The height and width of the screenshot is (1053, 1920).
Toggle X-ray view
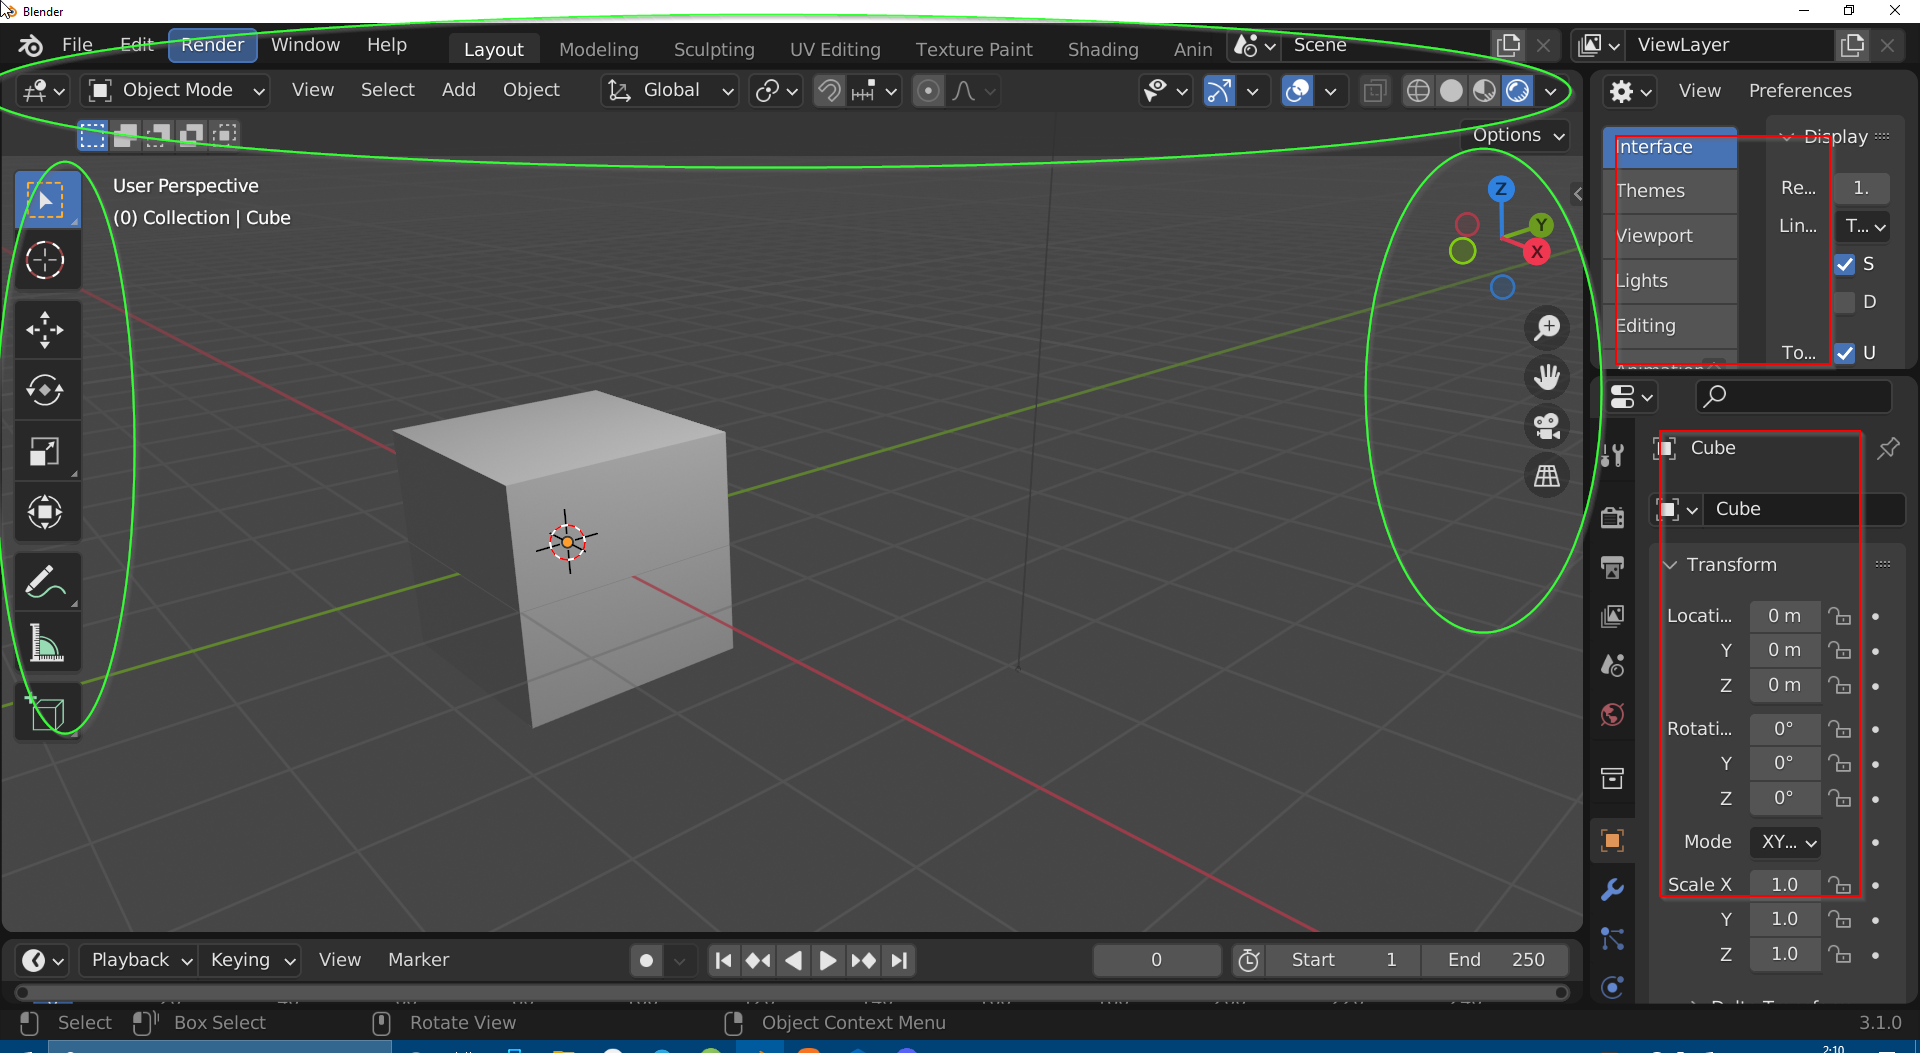pos(1375,91)
